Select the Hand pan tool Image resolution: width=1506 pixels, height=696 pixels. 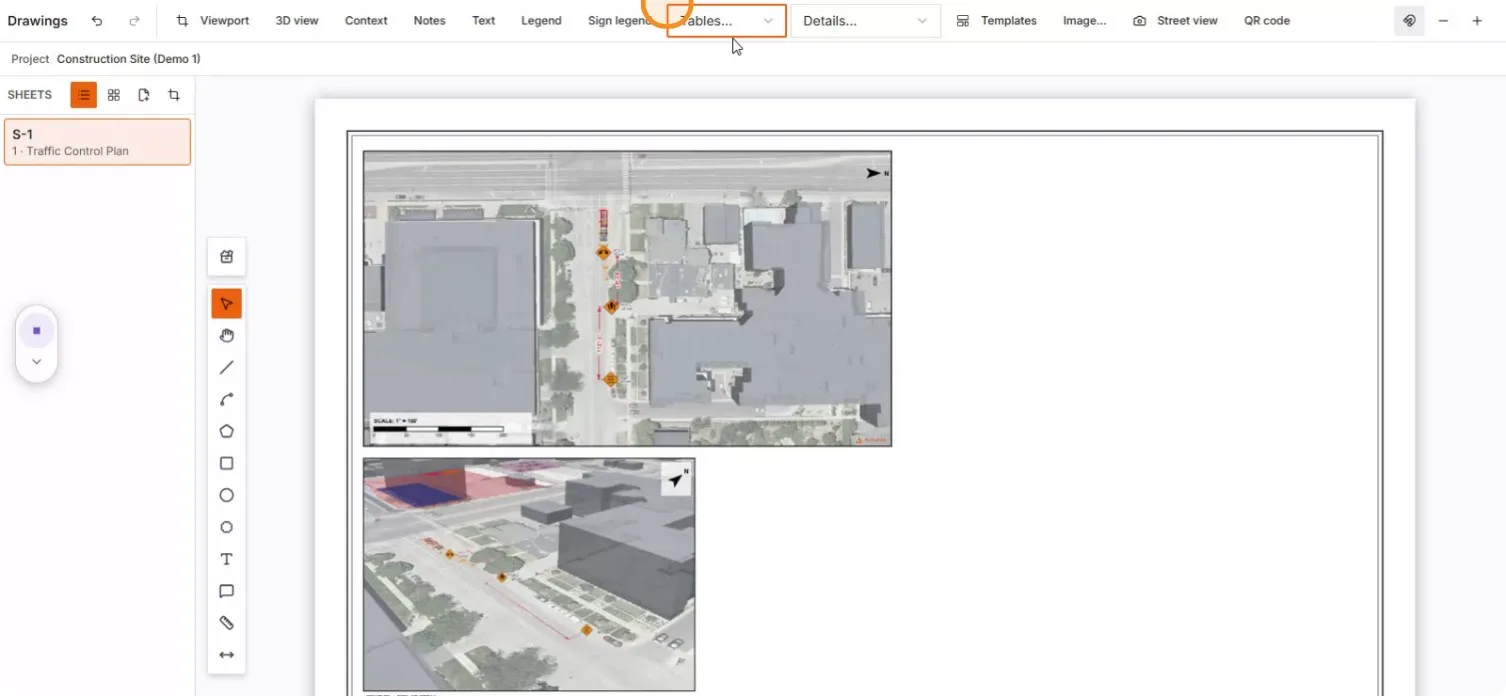(227, 336)
